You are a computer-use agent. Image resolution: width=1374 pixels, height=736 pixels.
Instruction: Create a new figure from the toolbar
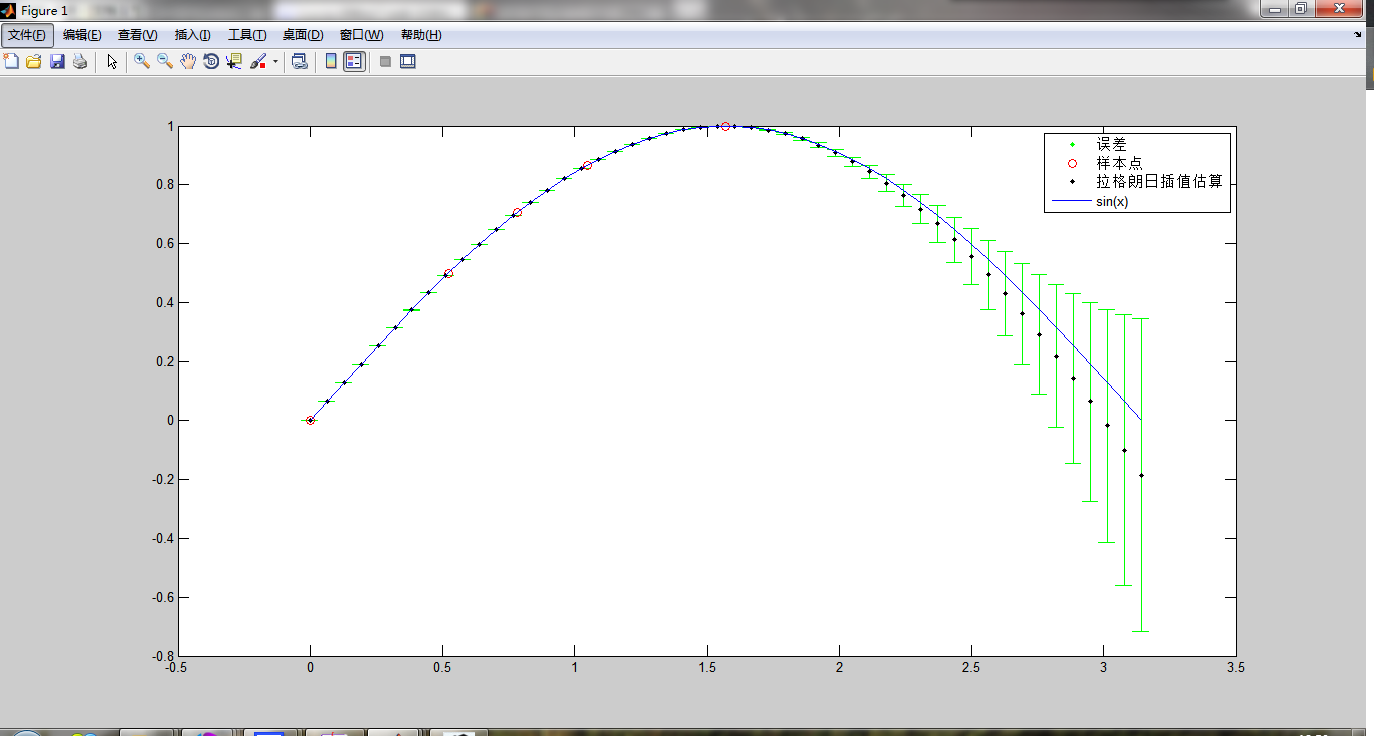click(x=11, y=61)
